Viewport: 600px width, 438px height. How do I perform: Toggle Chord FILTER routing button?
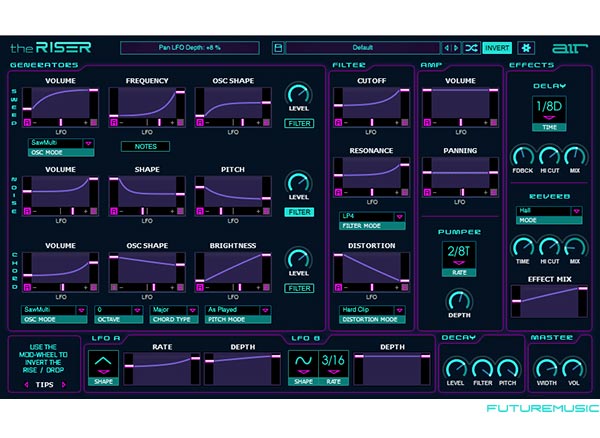[299, 288]
